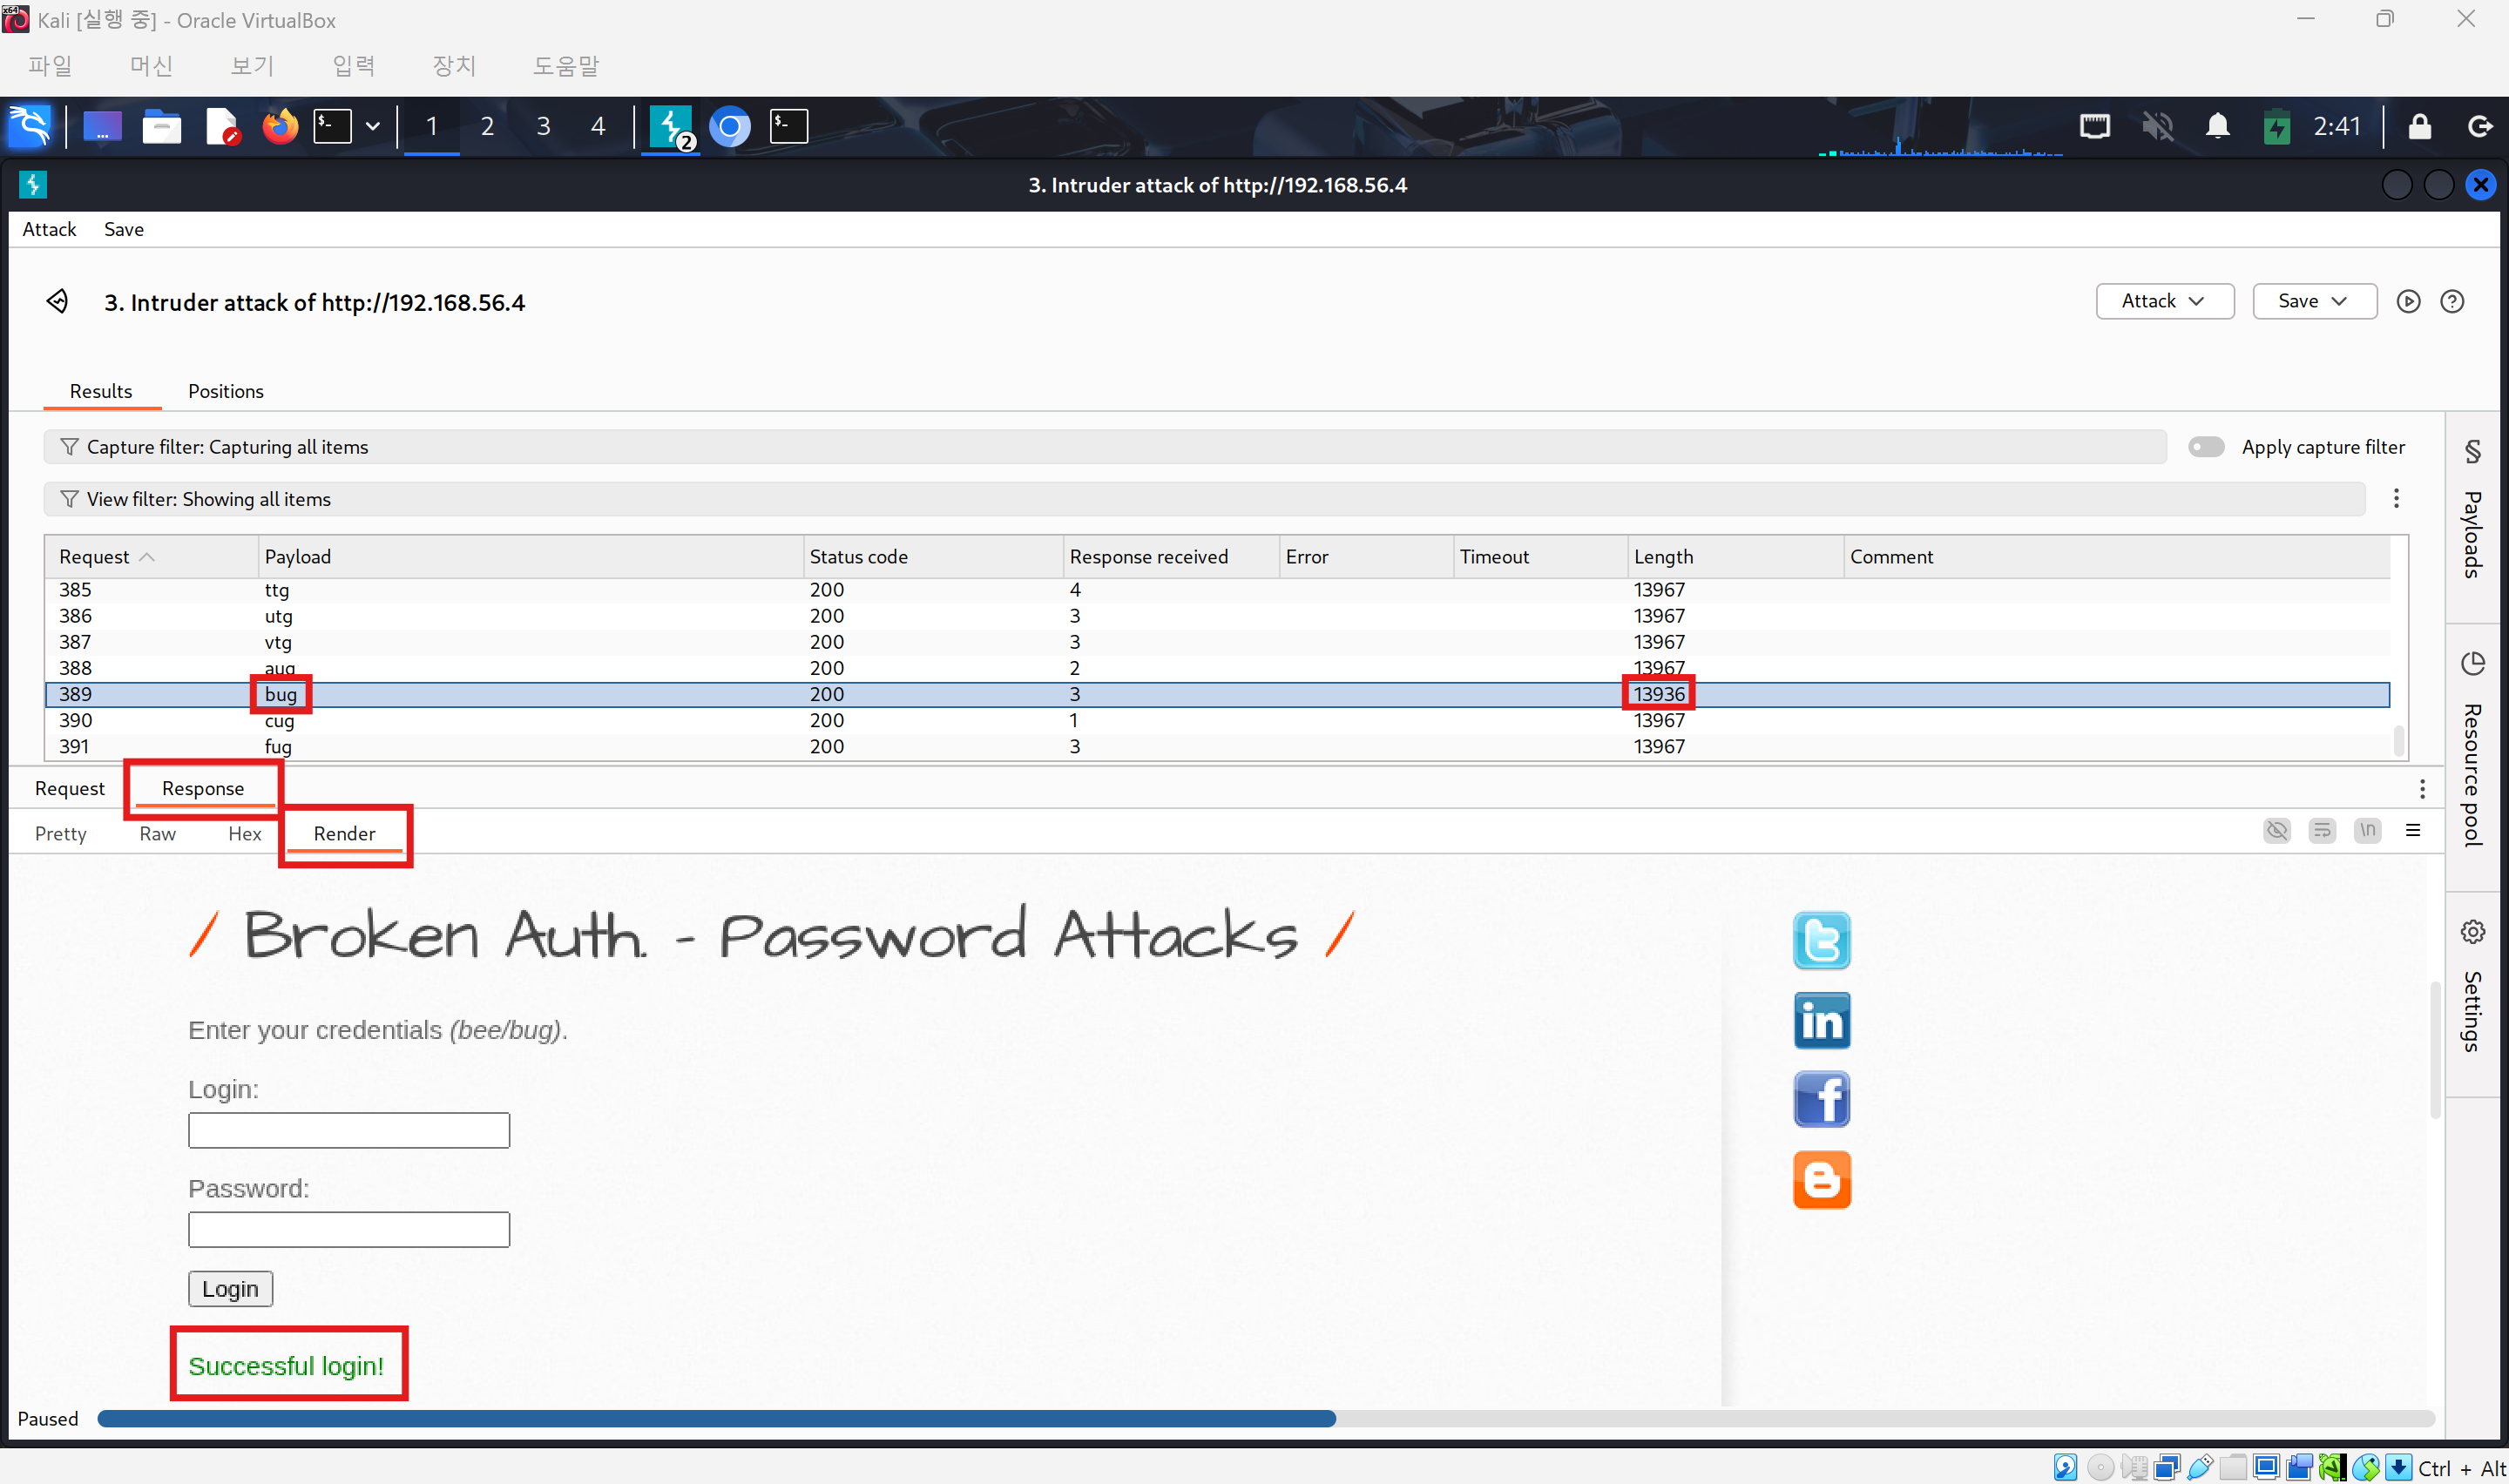Switch to the Raw response view tab

[x=157, y=833]
